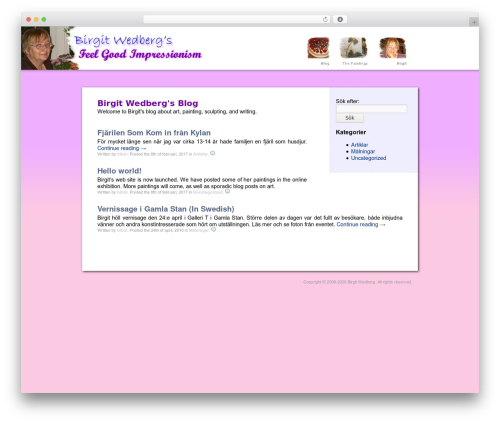The image size is (500, 423).
Task: Open comment bubble icon for Vernissage post
Action: tap(214, 230)
